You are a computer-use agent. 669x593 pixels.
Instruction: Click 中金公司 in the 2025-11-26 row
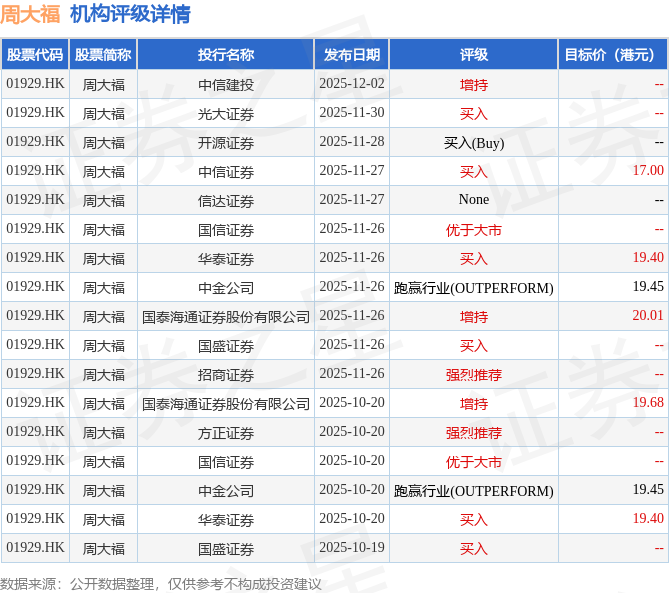pos(226,288)
